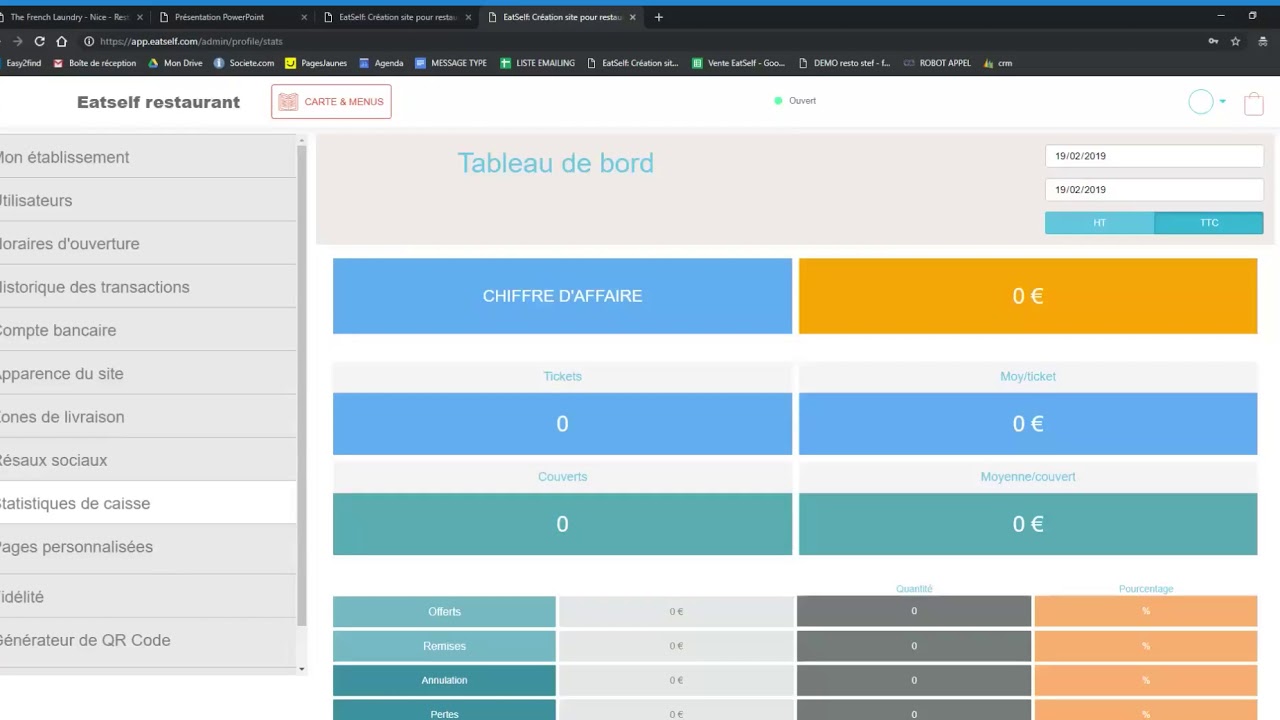Open Utilisateurs in sidebar
This screenshot has width=1280, height=720.
(x=148, y=200)
